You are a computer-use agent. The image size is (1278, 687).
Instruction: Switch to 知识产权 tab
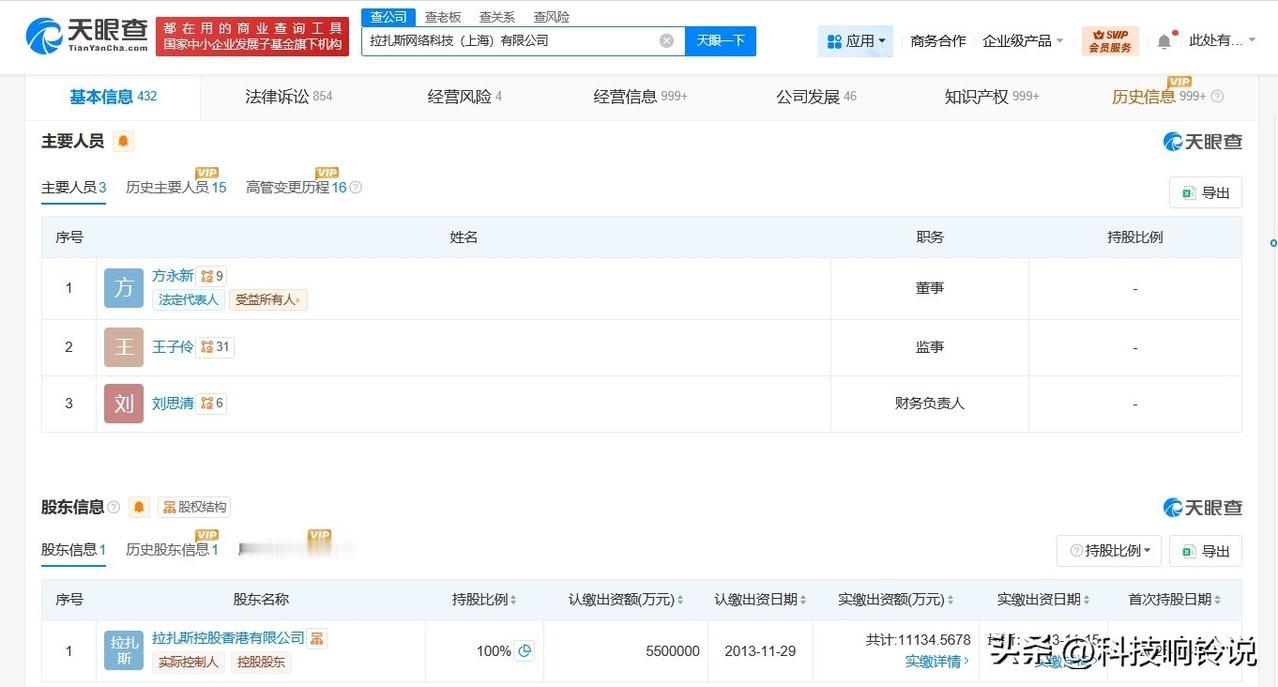pos(992,97)
